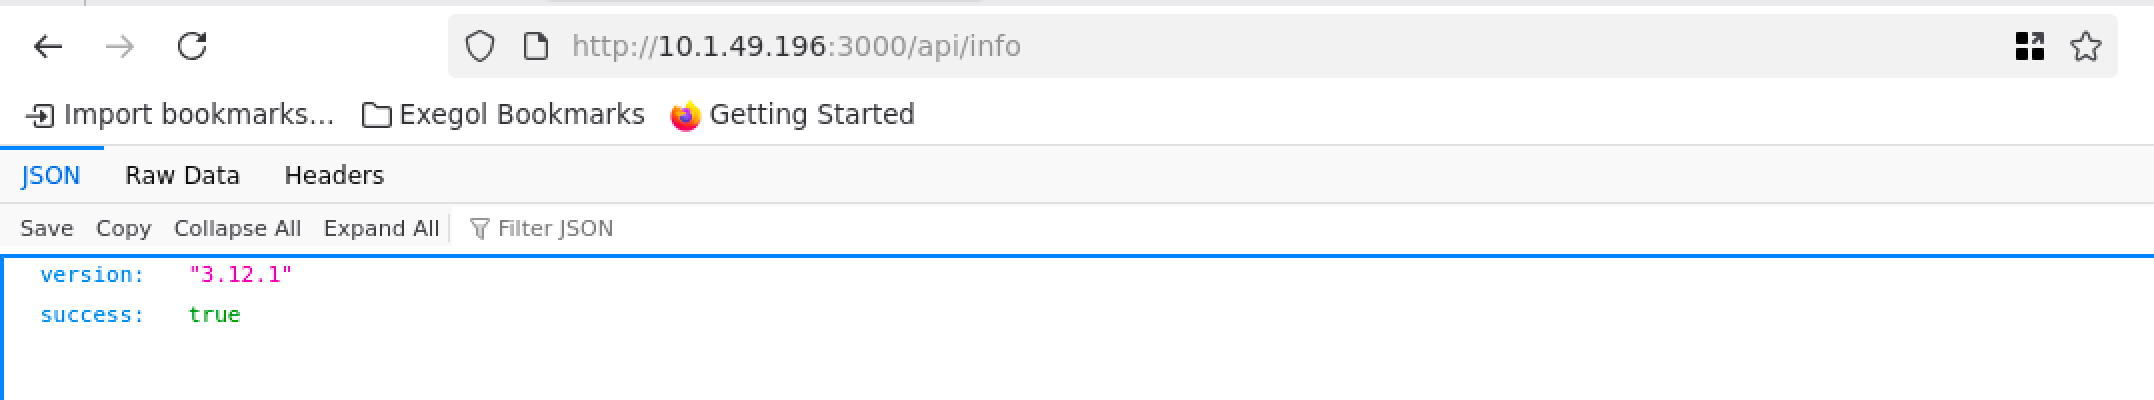Select the JSON viewer tab
The width and height of the screenshot is (2154, 400).
(x=50, y=176)
